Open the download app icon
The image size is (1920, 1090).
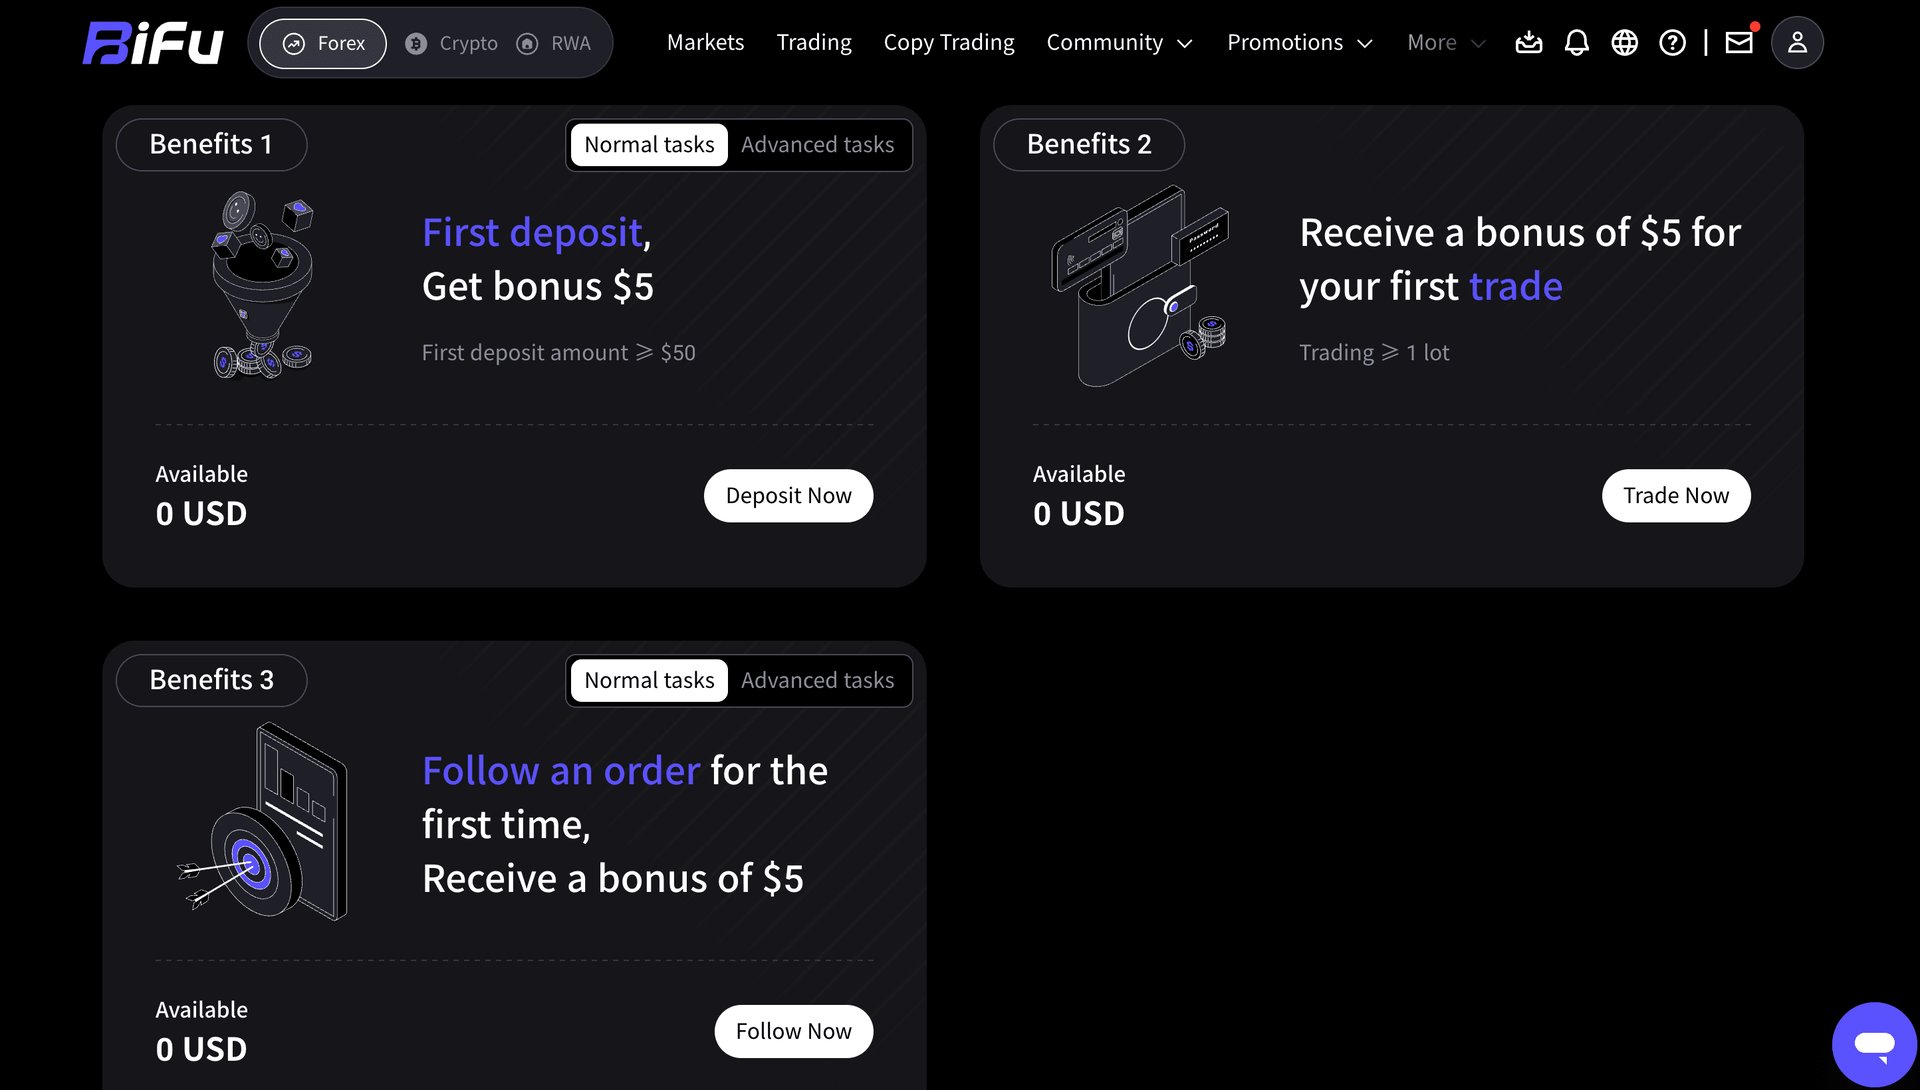(x=1528, y=43)
